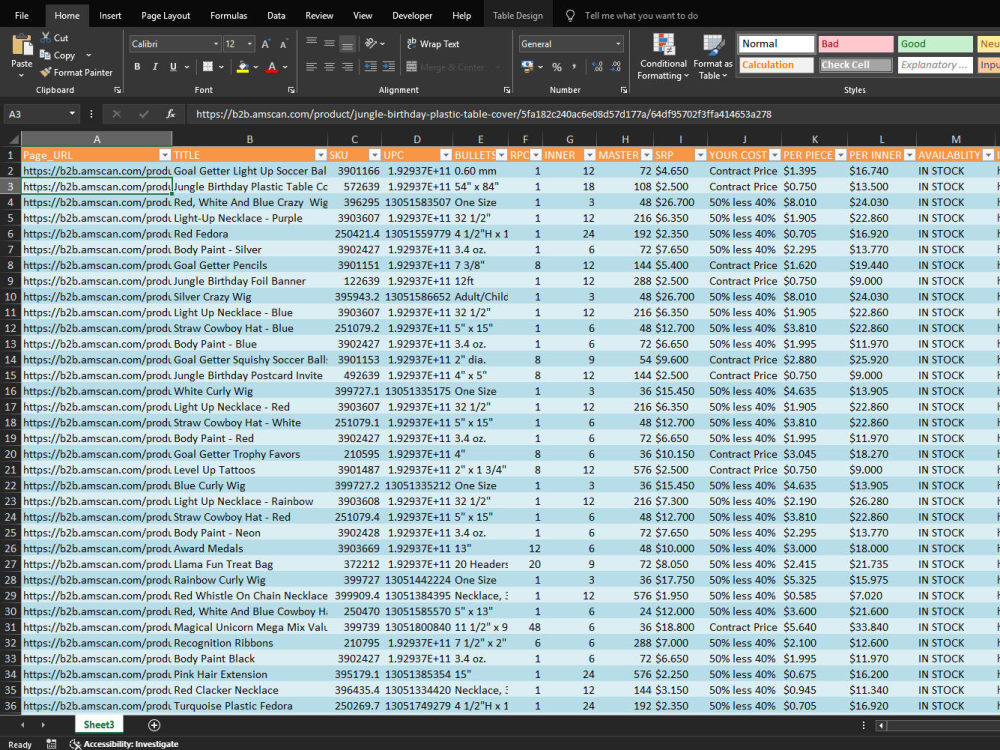Increase indent

[388, 66]
